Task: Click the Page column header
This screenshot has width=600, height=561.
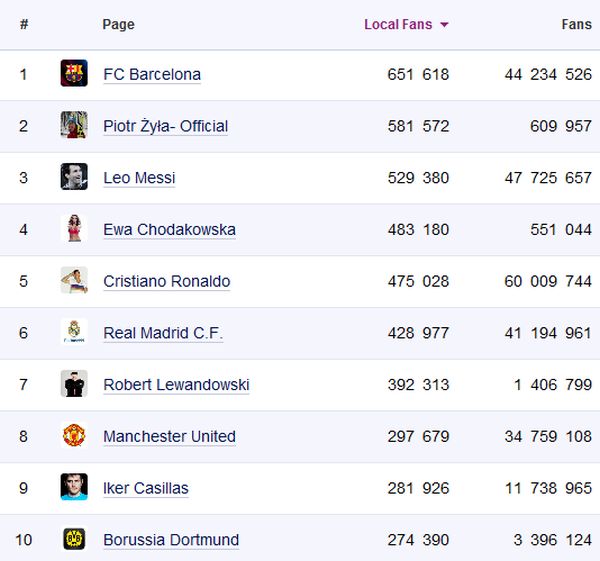Action: click(118, 24)
